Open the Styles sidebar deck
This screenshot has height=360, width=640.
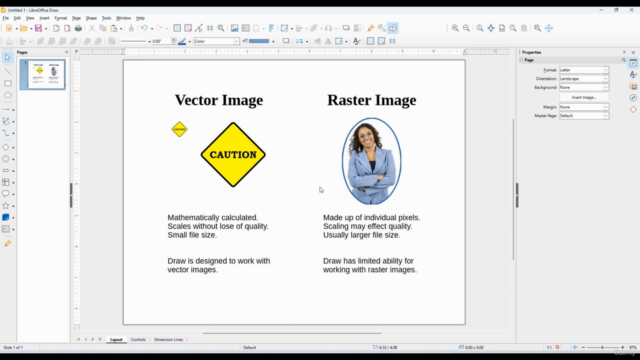coord(633,75)
